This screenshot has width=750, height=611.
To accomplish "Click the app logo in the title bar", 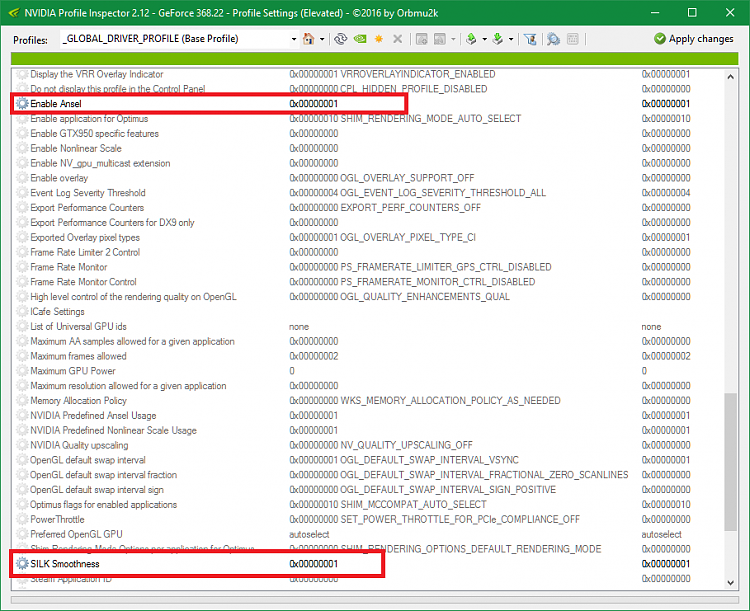I will click(x=13, y=13).
